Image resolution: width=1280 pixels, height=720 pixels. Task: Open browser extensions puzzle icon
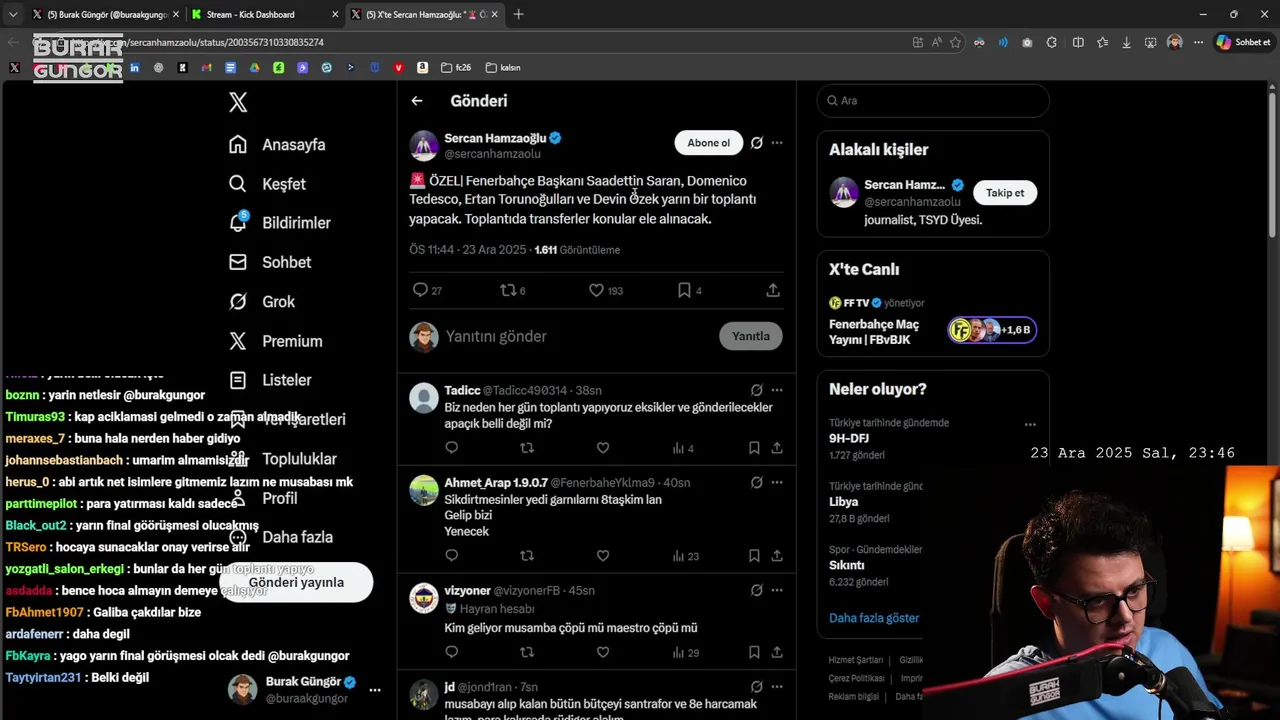[1052, 42]
